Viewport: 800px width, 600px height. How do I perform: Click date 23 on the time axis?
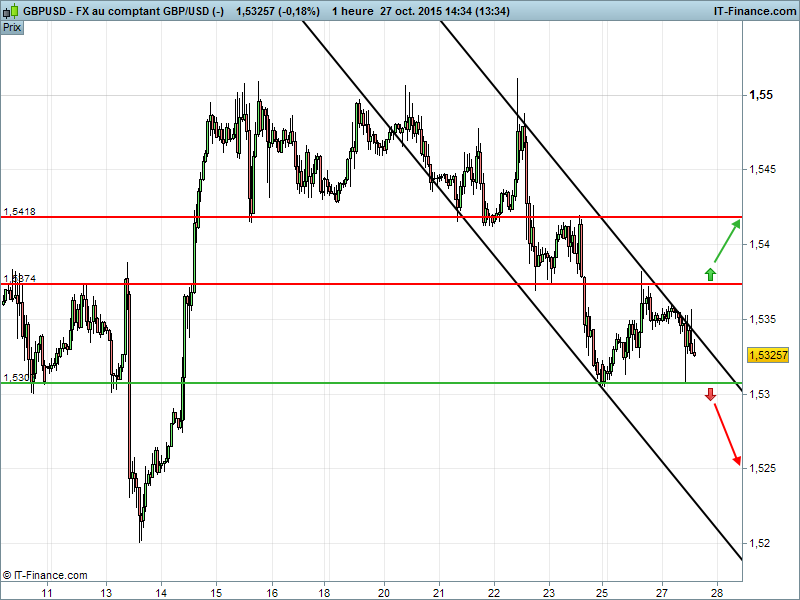[549, 593]
